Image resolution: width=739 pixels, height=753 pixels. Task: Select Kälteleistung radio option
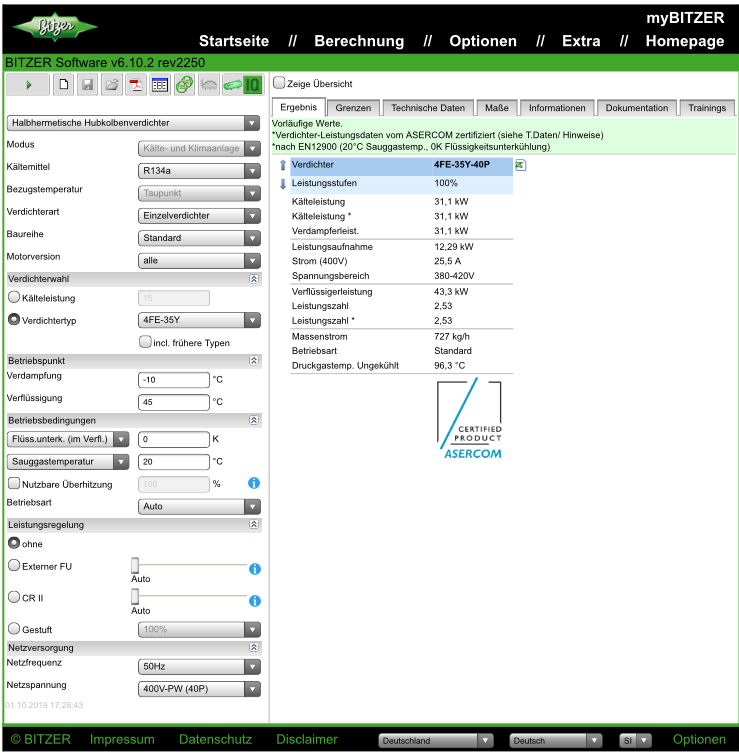coord(14,297)
